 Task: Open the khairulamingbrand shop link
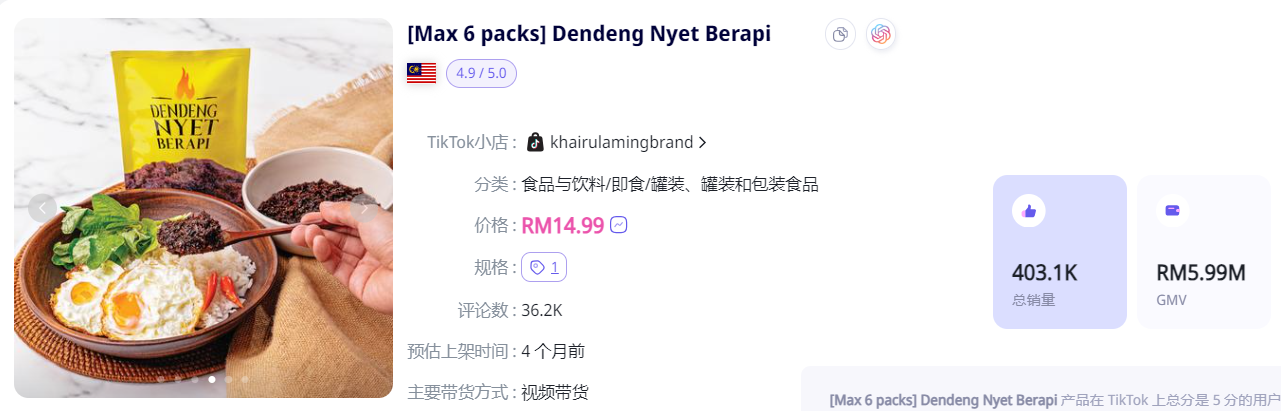621,143
